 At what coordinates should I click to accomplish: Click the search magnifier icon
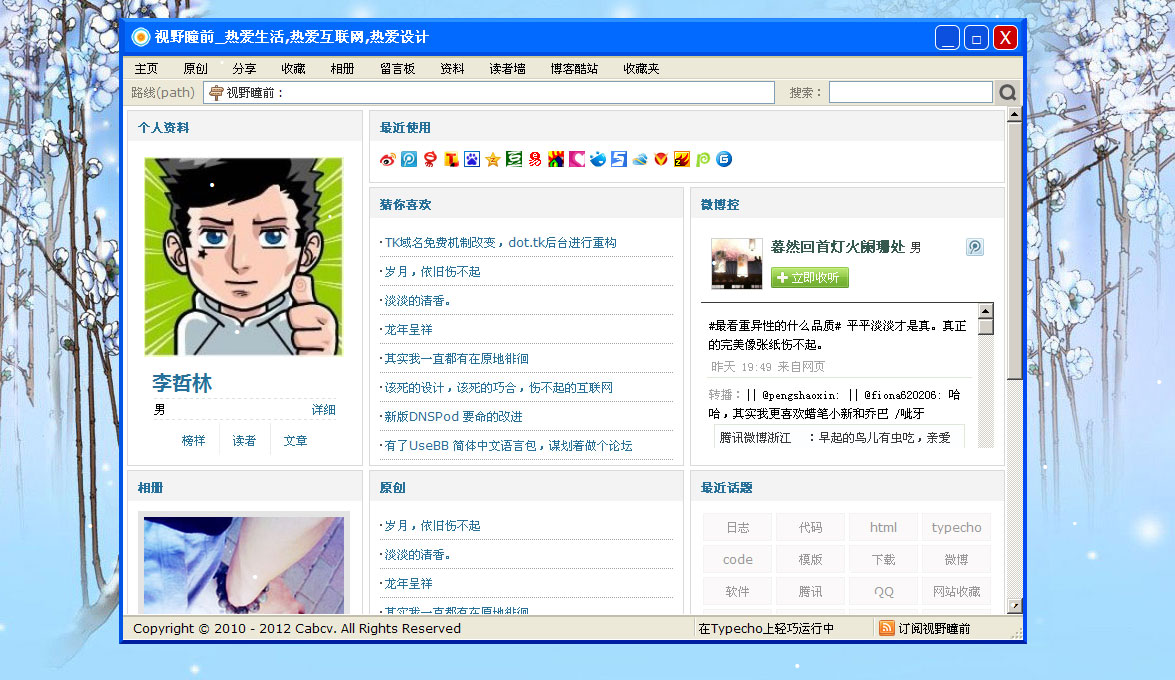[x=1007, y=91]
